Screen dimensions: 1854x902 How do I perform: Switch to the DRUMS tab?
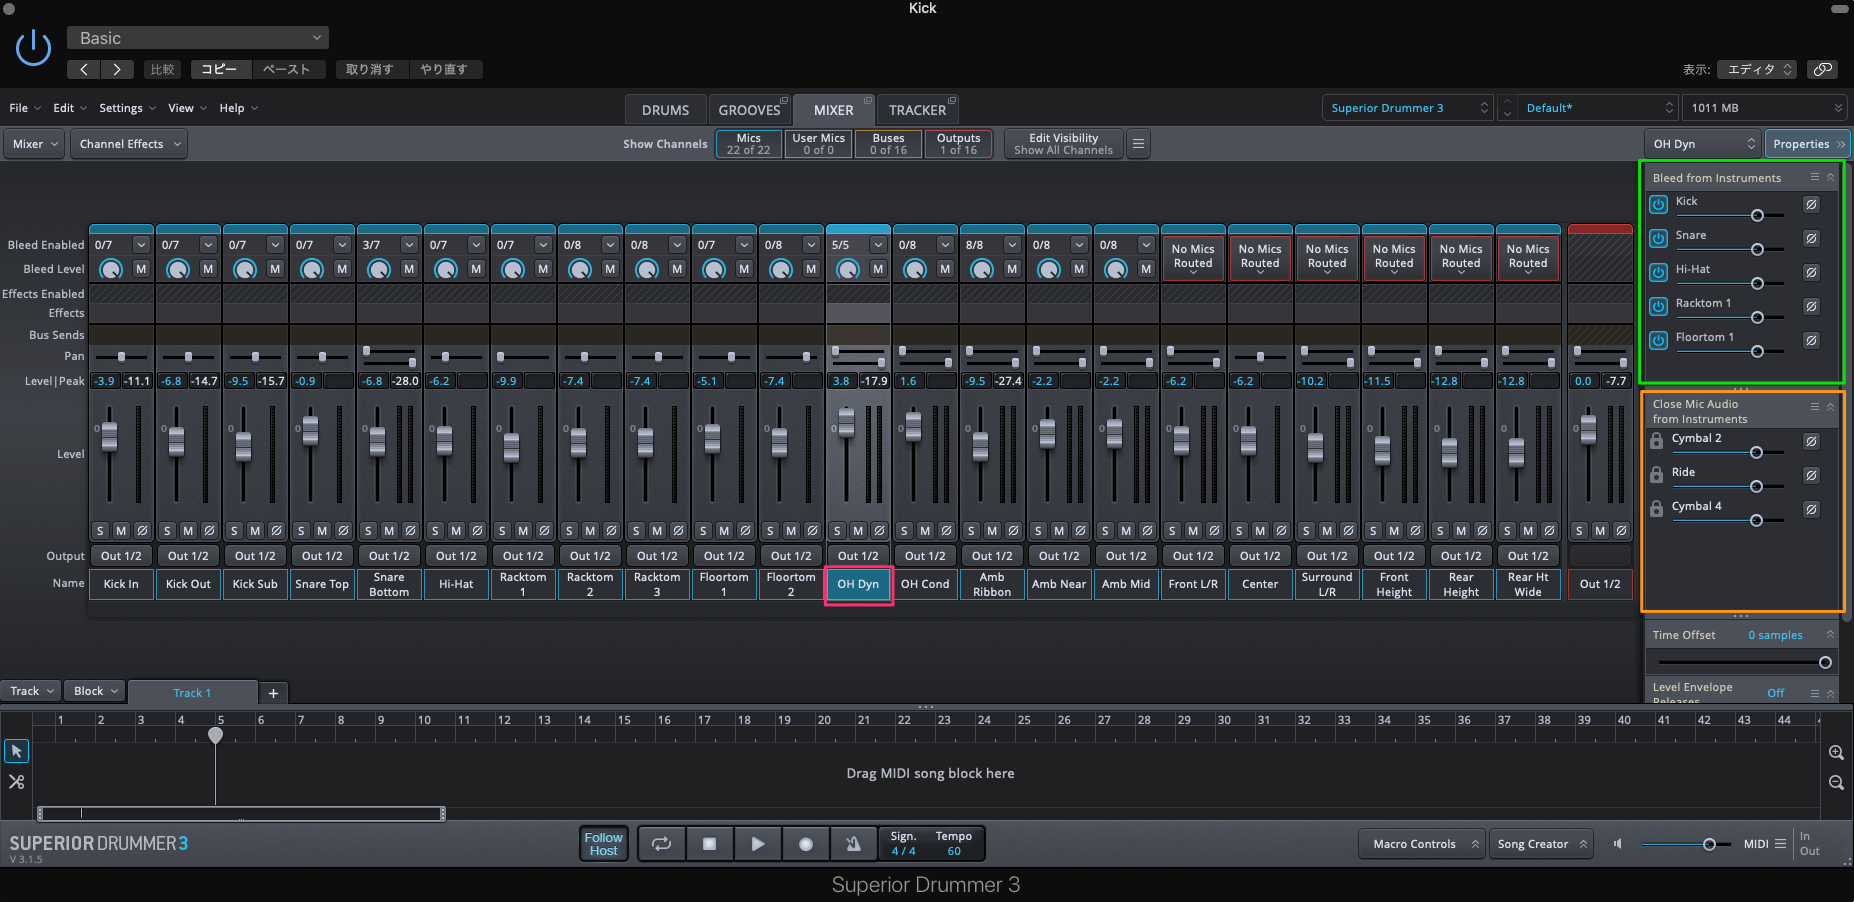[665, 110]
